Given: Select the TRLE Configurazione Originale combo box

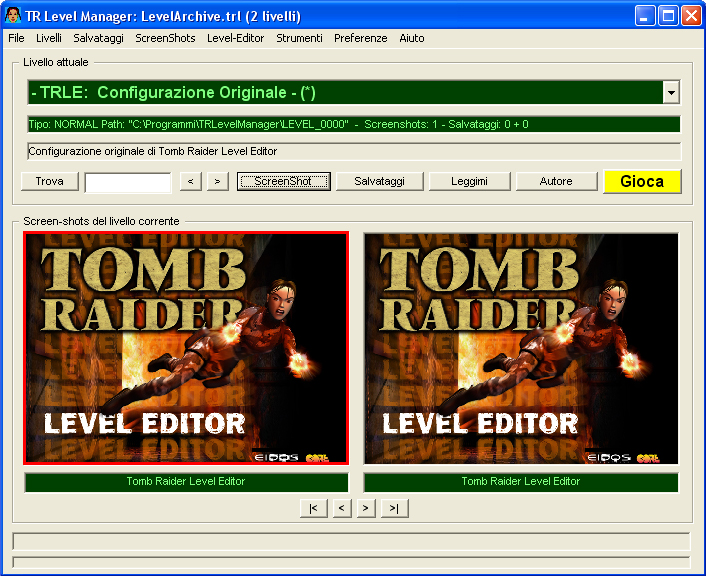Looking at the screenshot, I should 353,93.
